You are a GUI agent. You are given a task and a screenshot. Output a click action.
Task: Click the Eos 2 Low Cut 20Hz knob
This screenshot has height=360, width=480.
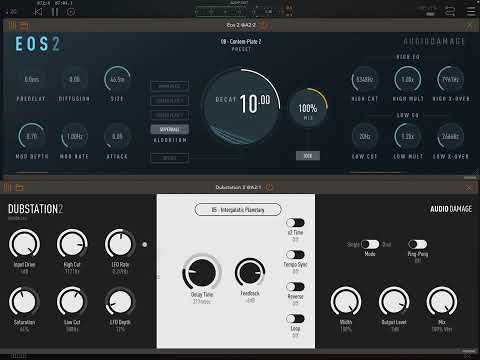click(x=365, y=136)
